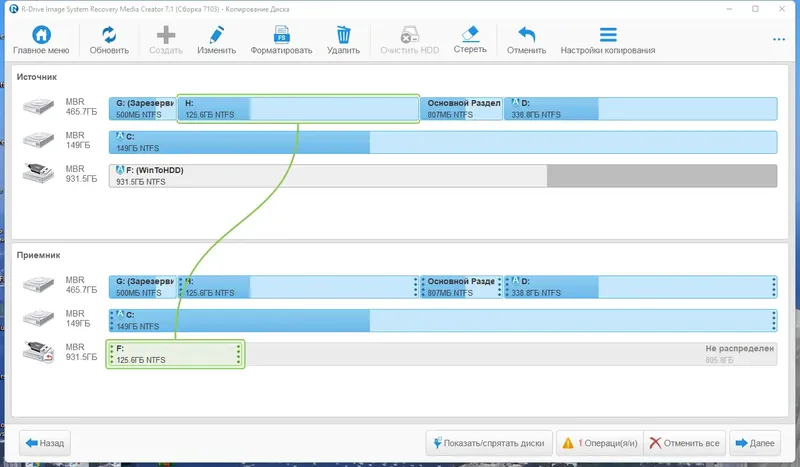
Task: Select destination Основной Раздел 807МБ partition
Action: [x=461, y=287]
